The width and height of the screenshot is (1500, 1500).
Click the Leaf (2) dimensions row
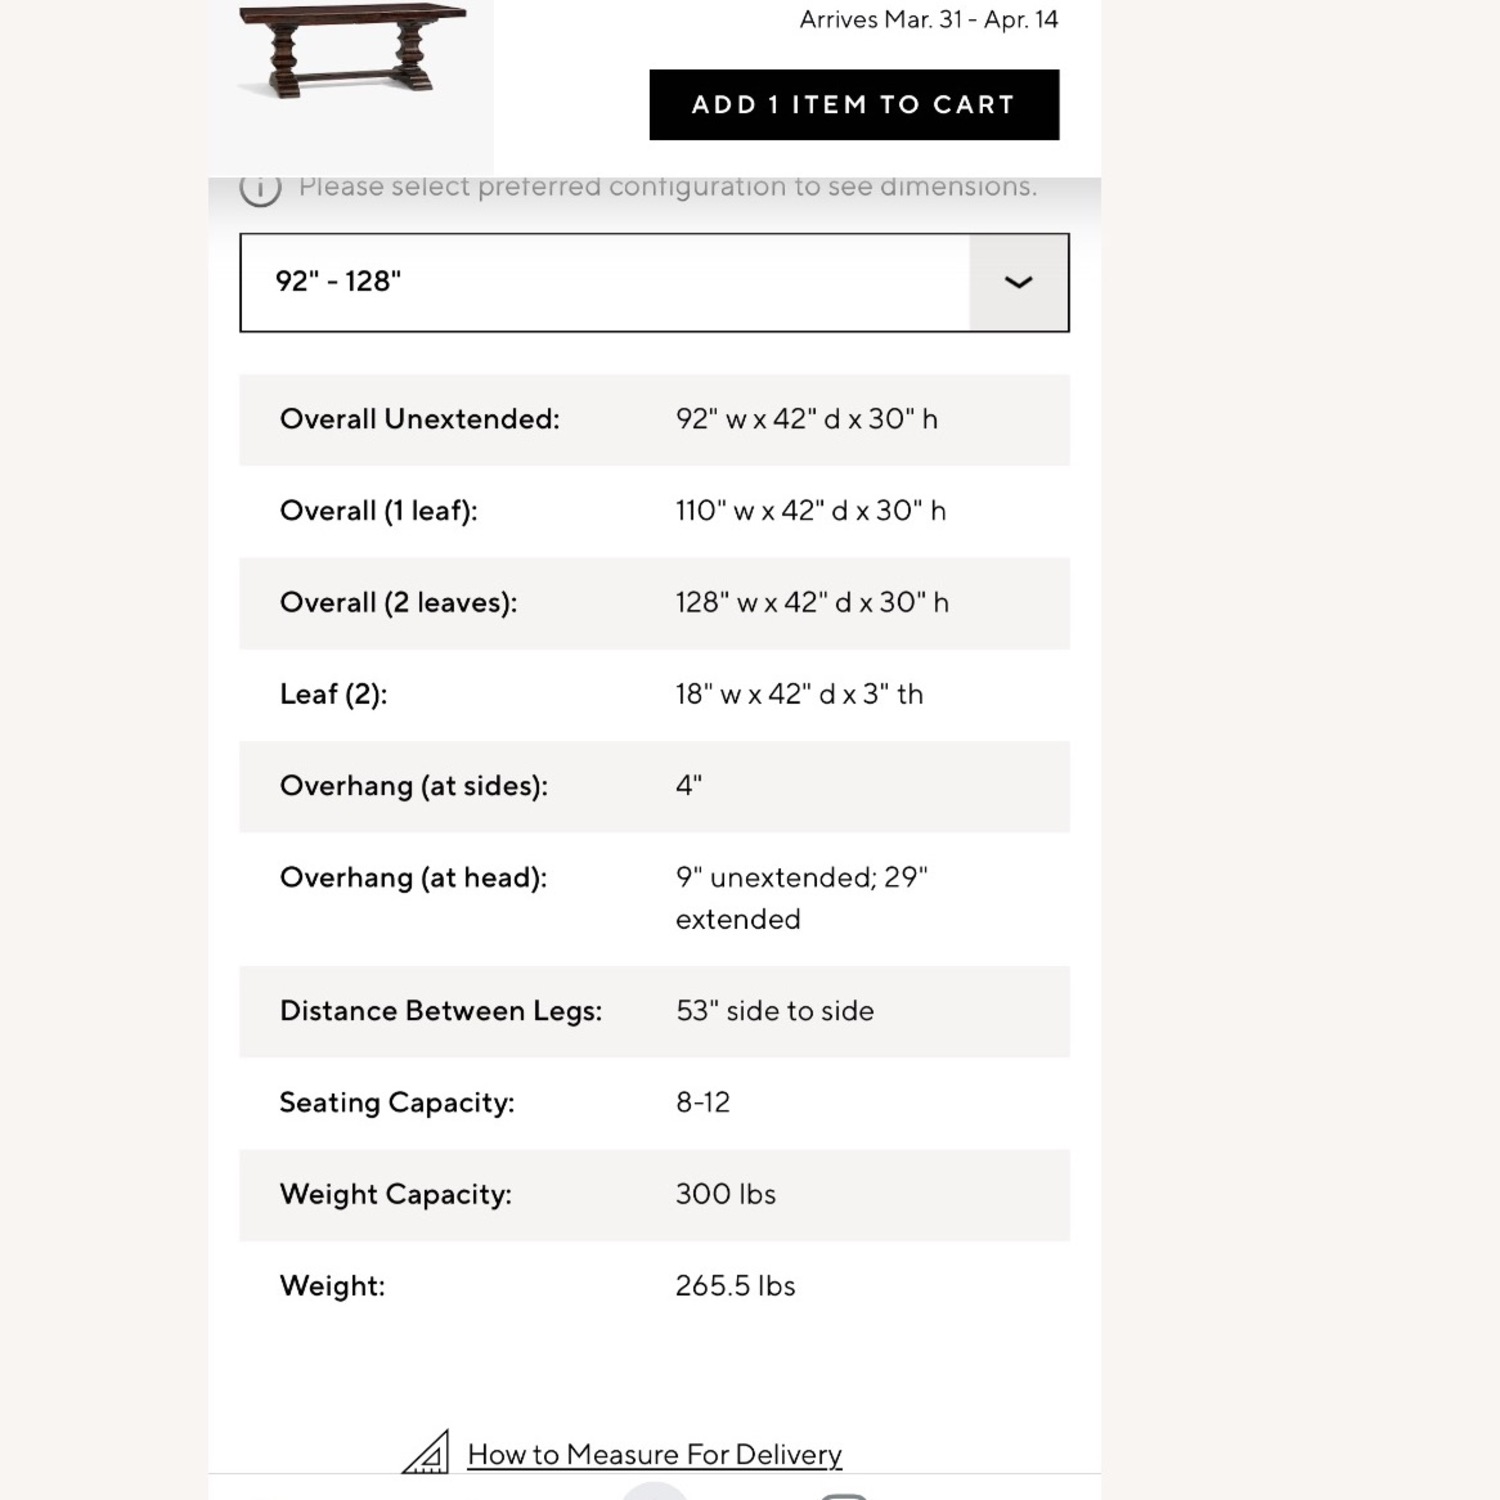click(x=654, y=693)
